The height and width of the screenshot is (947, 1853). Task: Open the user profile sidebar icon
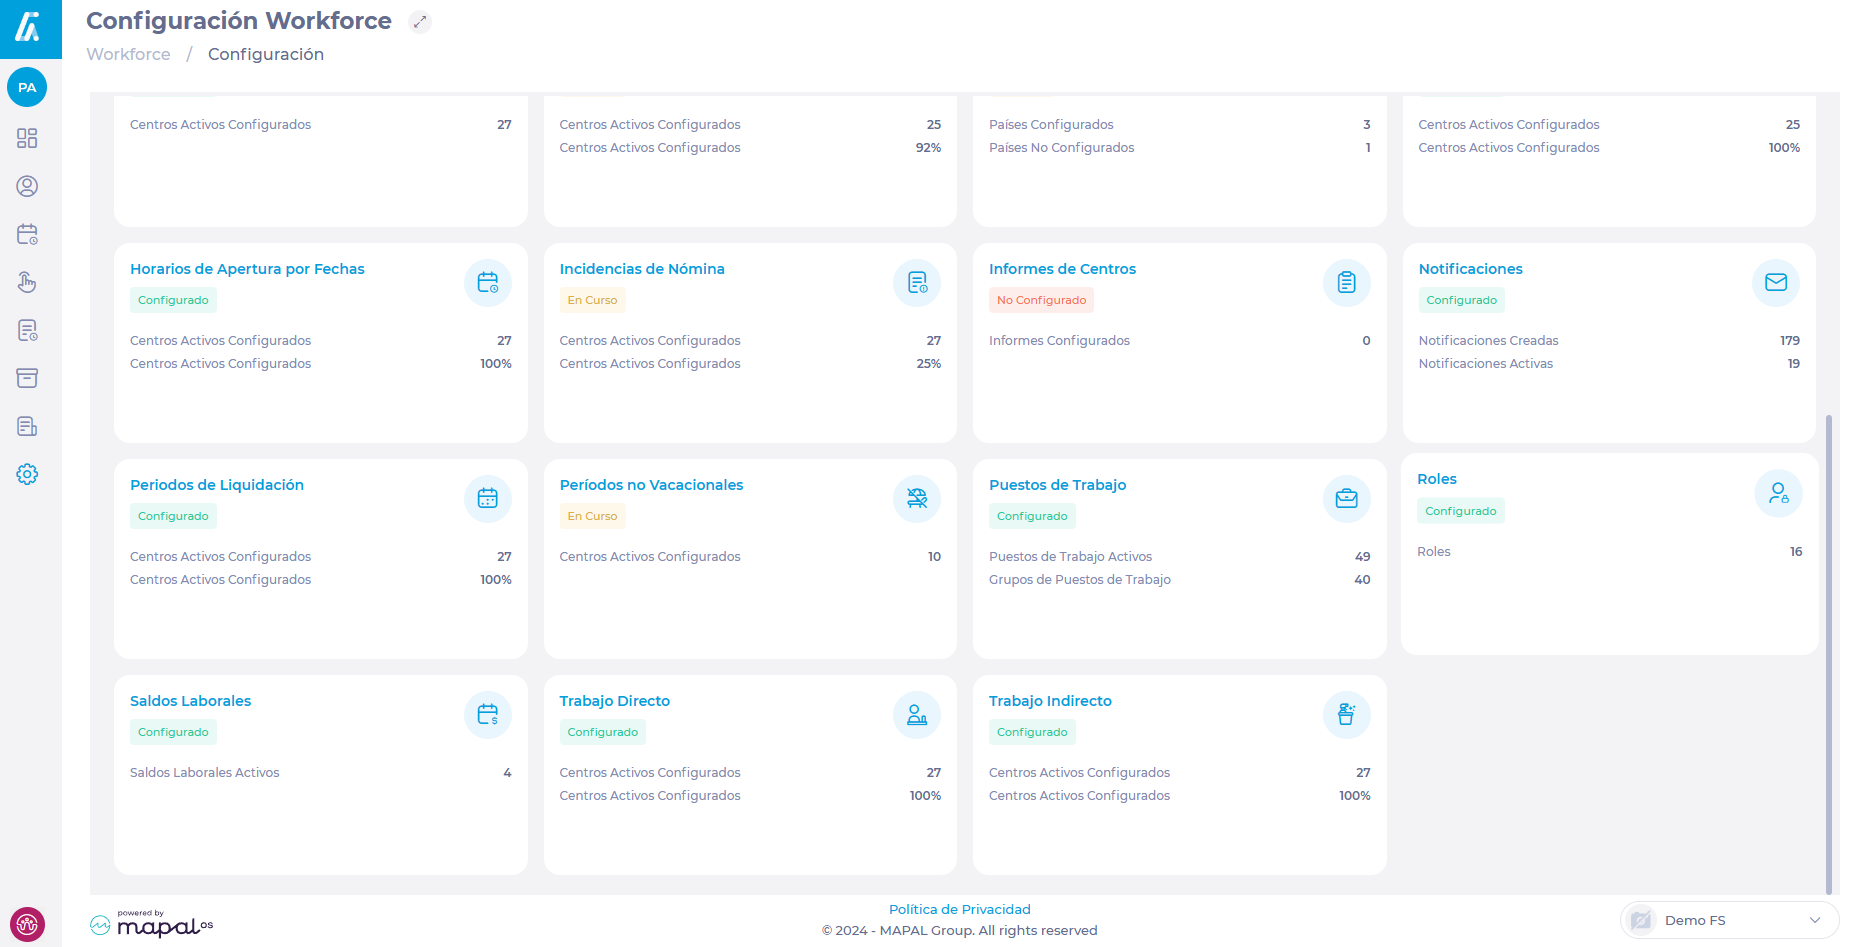coord(27,186)
